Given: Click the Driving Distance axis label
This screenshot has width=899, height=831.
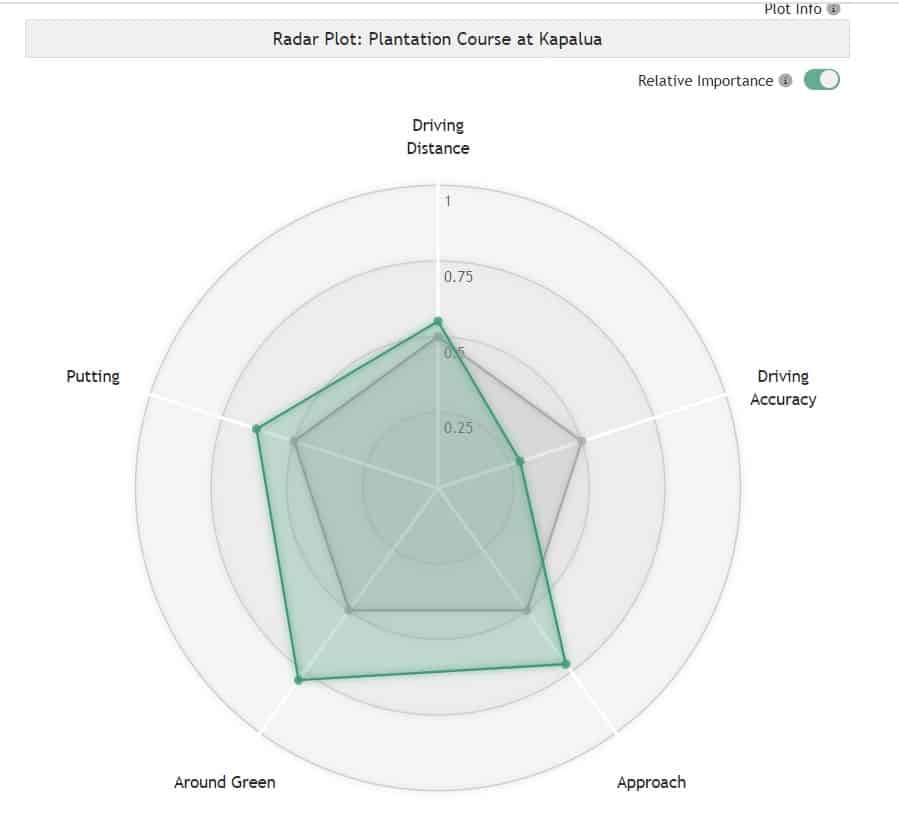Looking at the screenshot, I should (438, 136).
